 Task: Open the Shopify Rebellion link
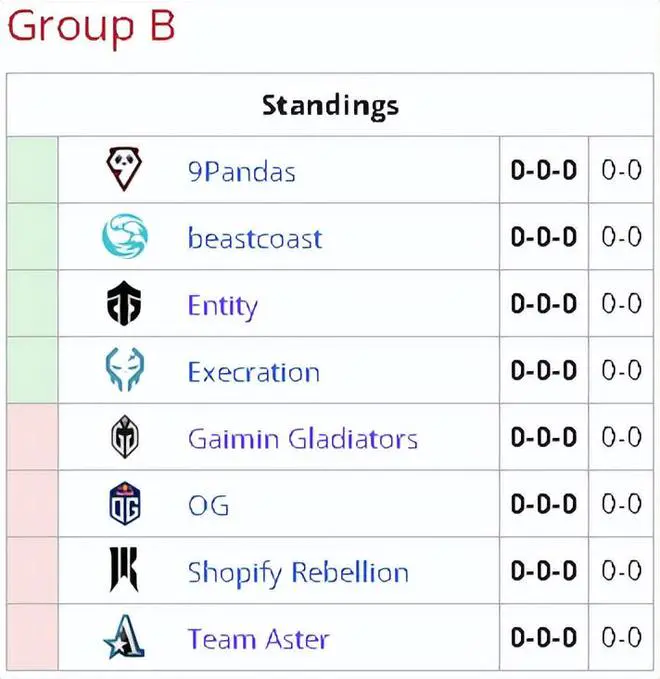pos(298,573)
